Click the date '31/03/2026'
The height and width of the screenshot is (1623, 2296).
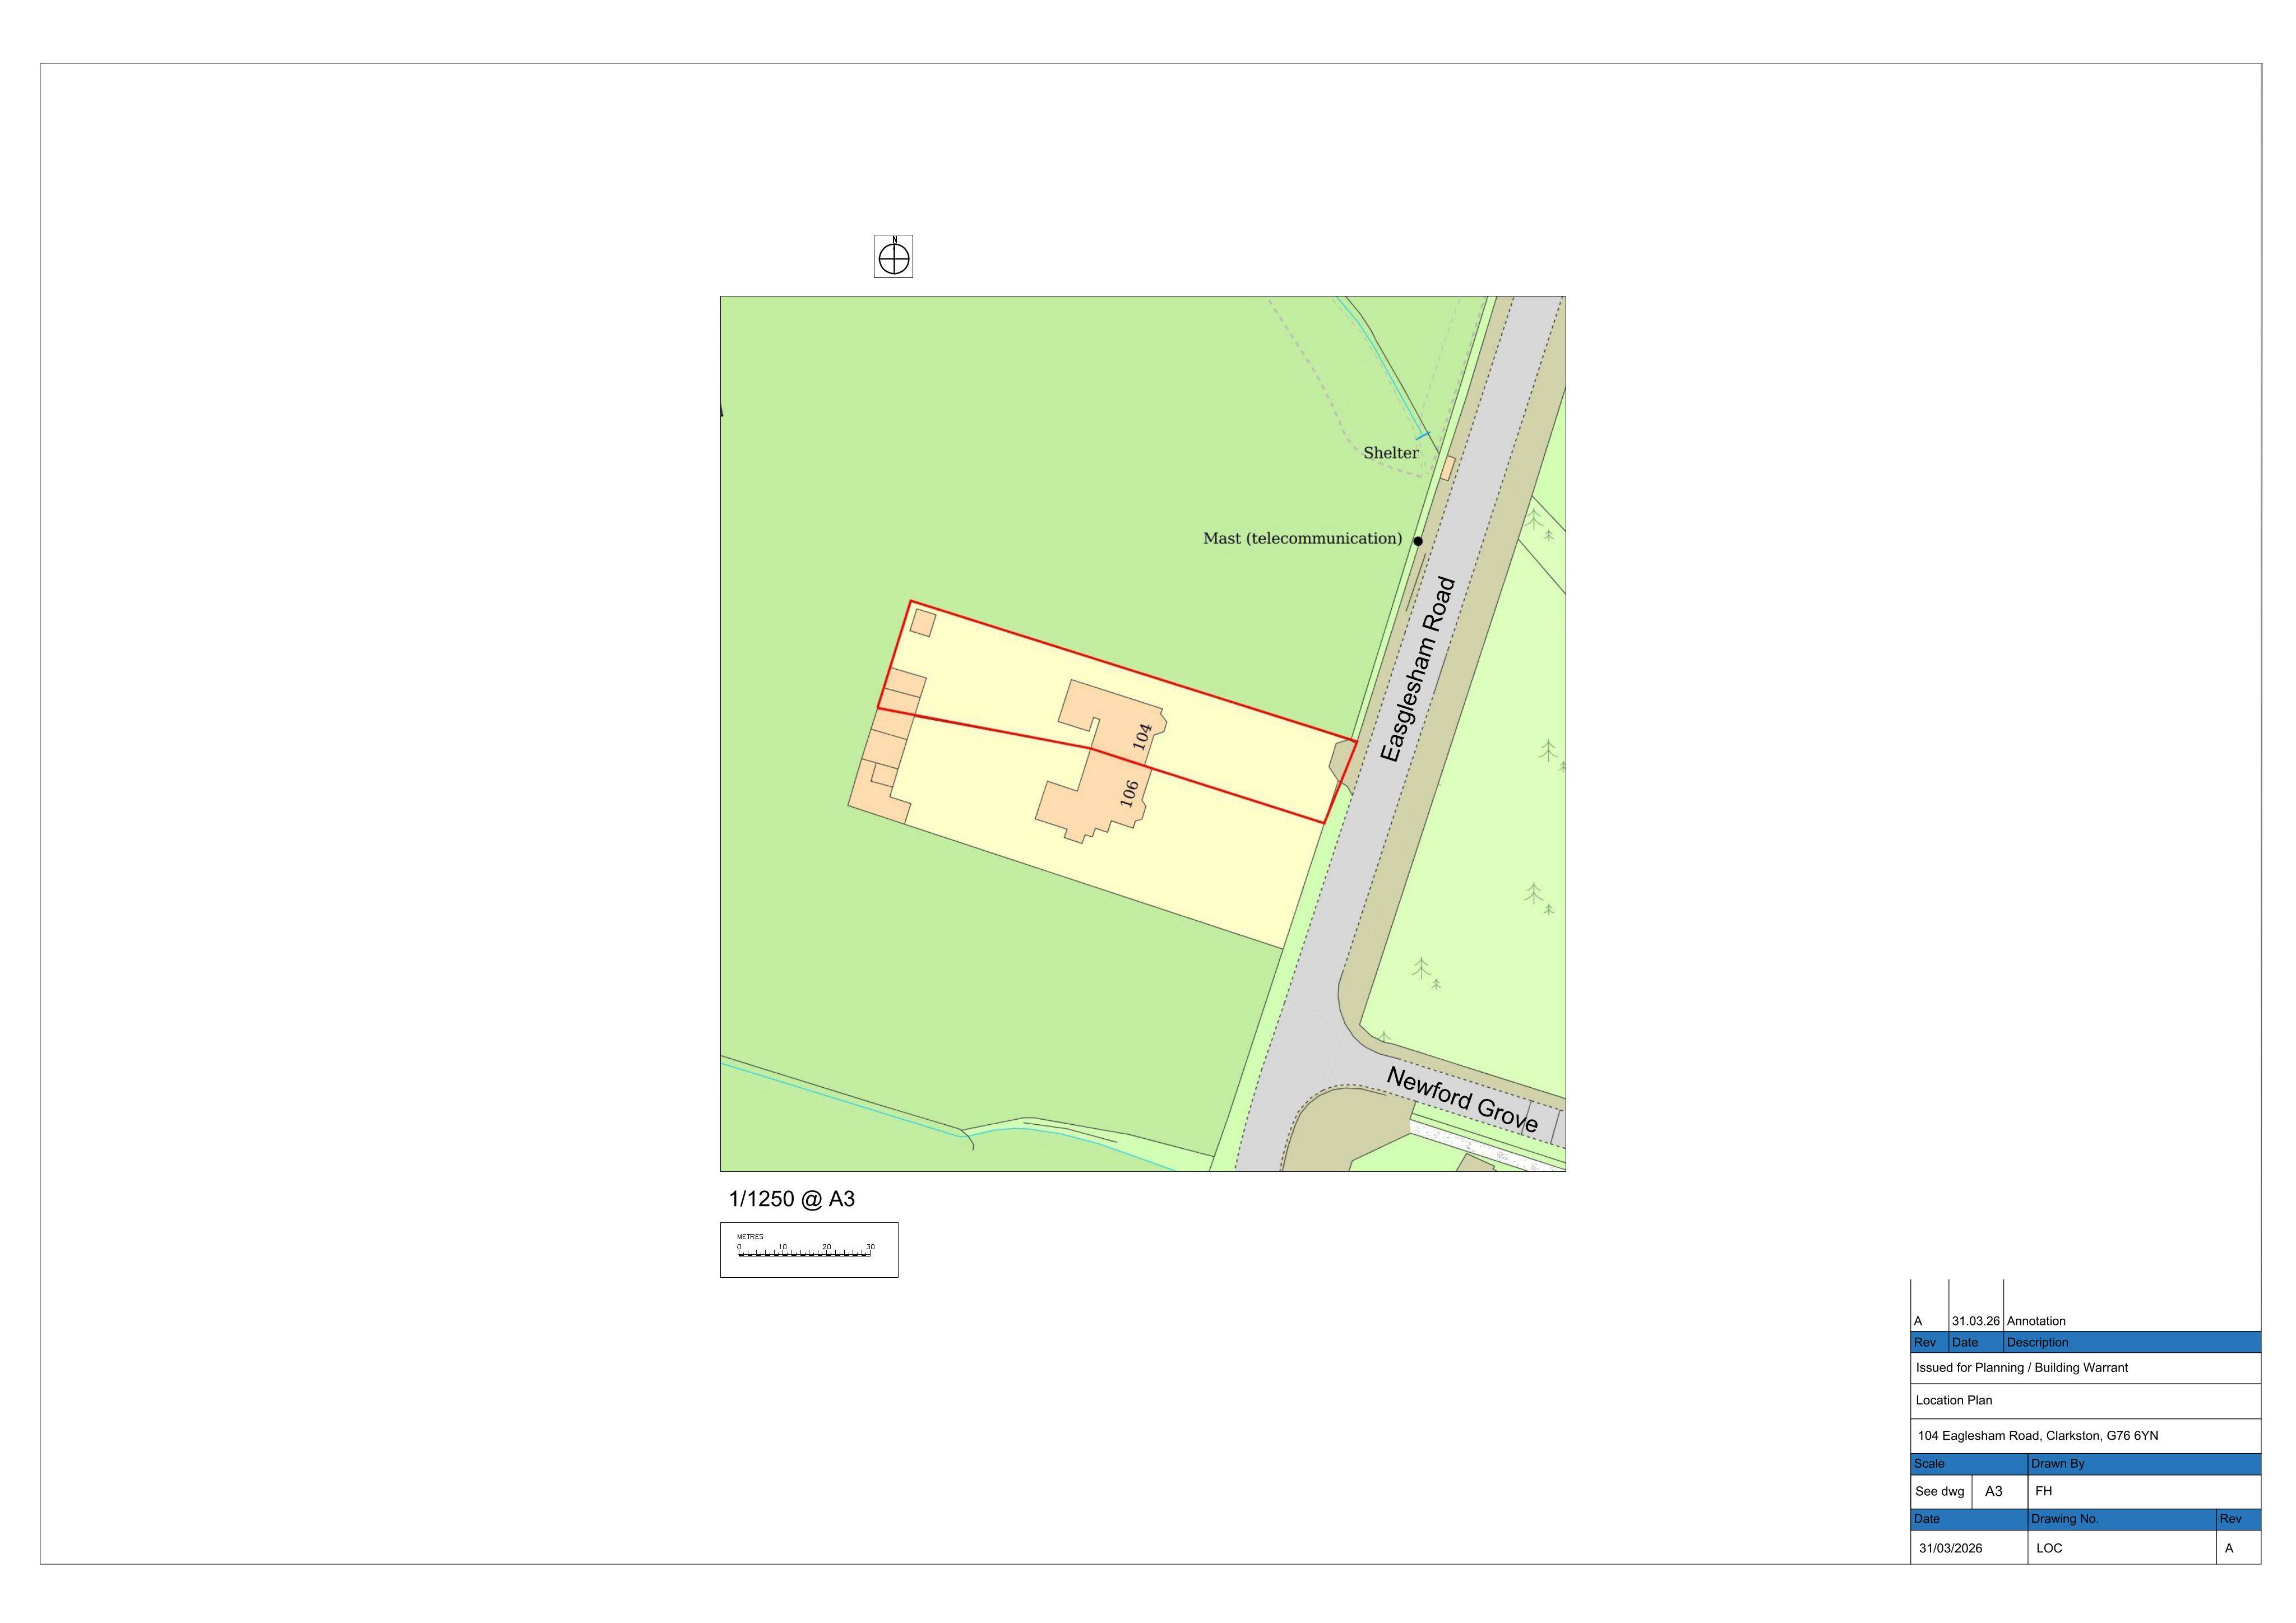pos(1951,1548)
